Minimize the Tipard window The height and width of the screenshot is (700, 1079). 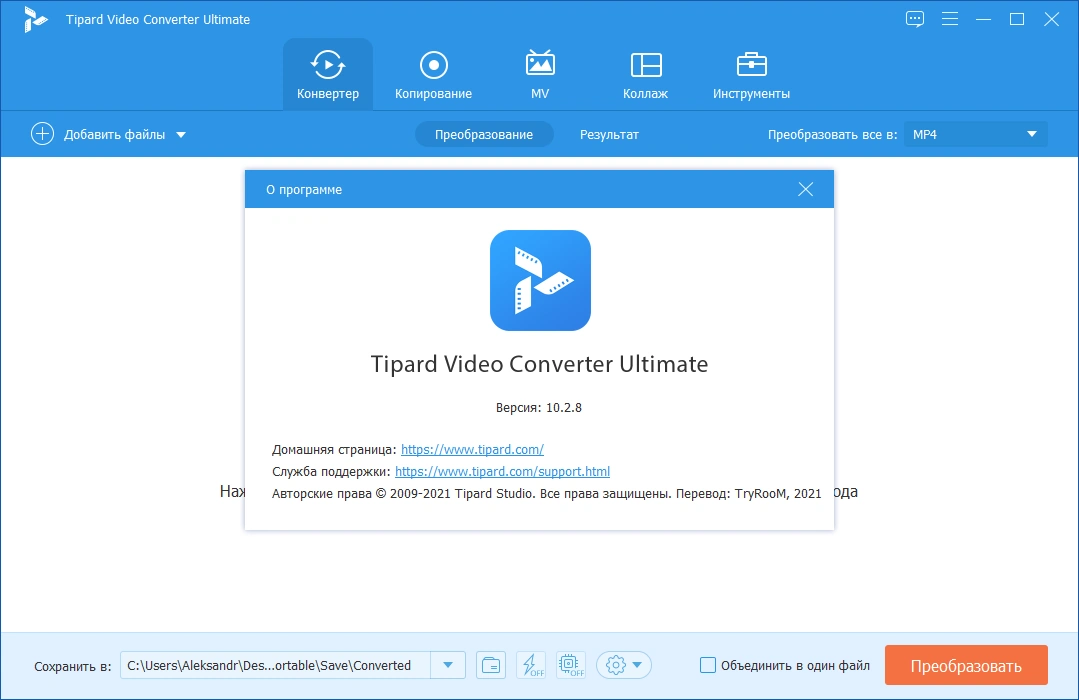(983, 19)
